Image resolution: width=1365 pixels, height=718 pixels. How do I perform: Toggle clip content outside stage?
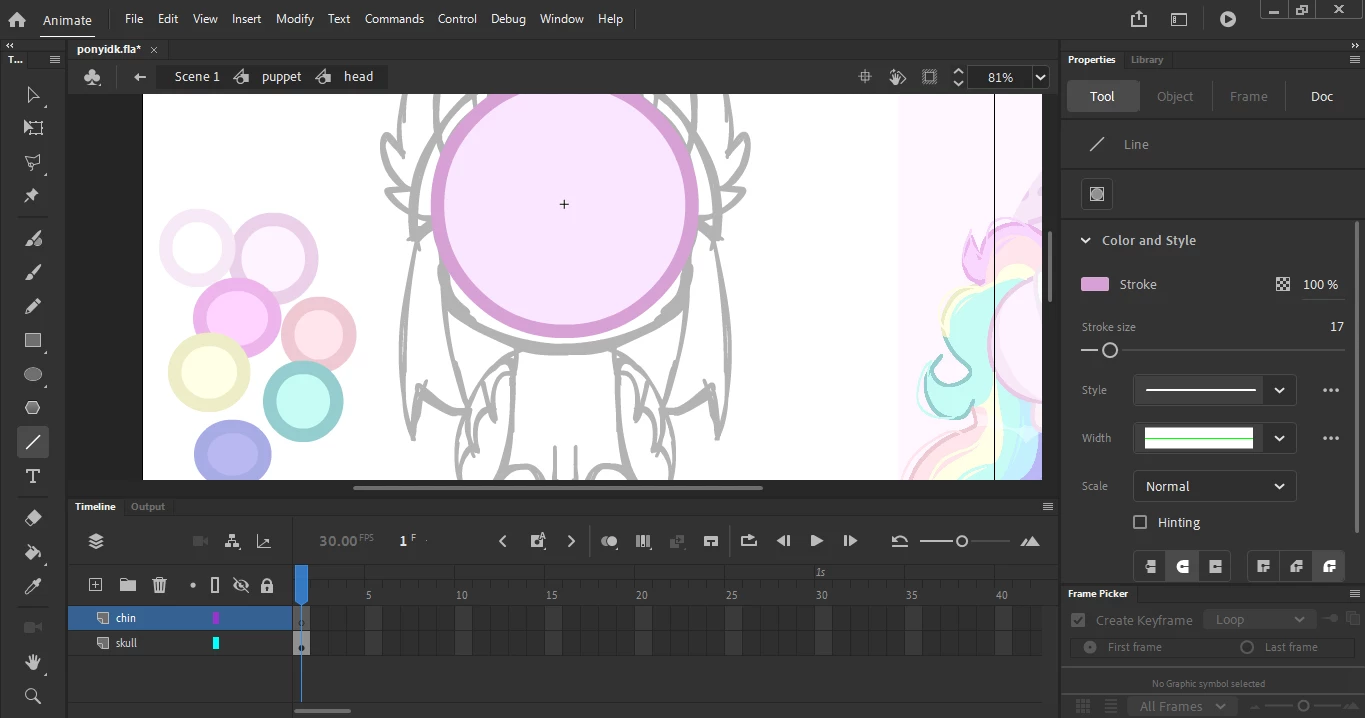[930, 77]
